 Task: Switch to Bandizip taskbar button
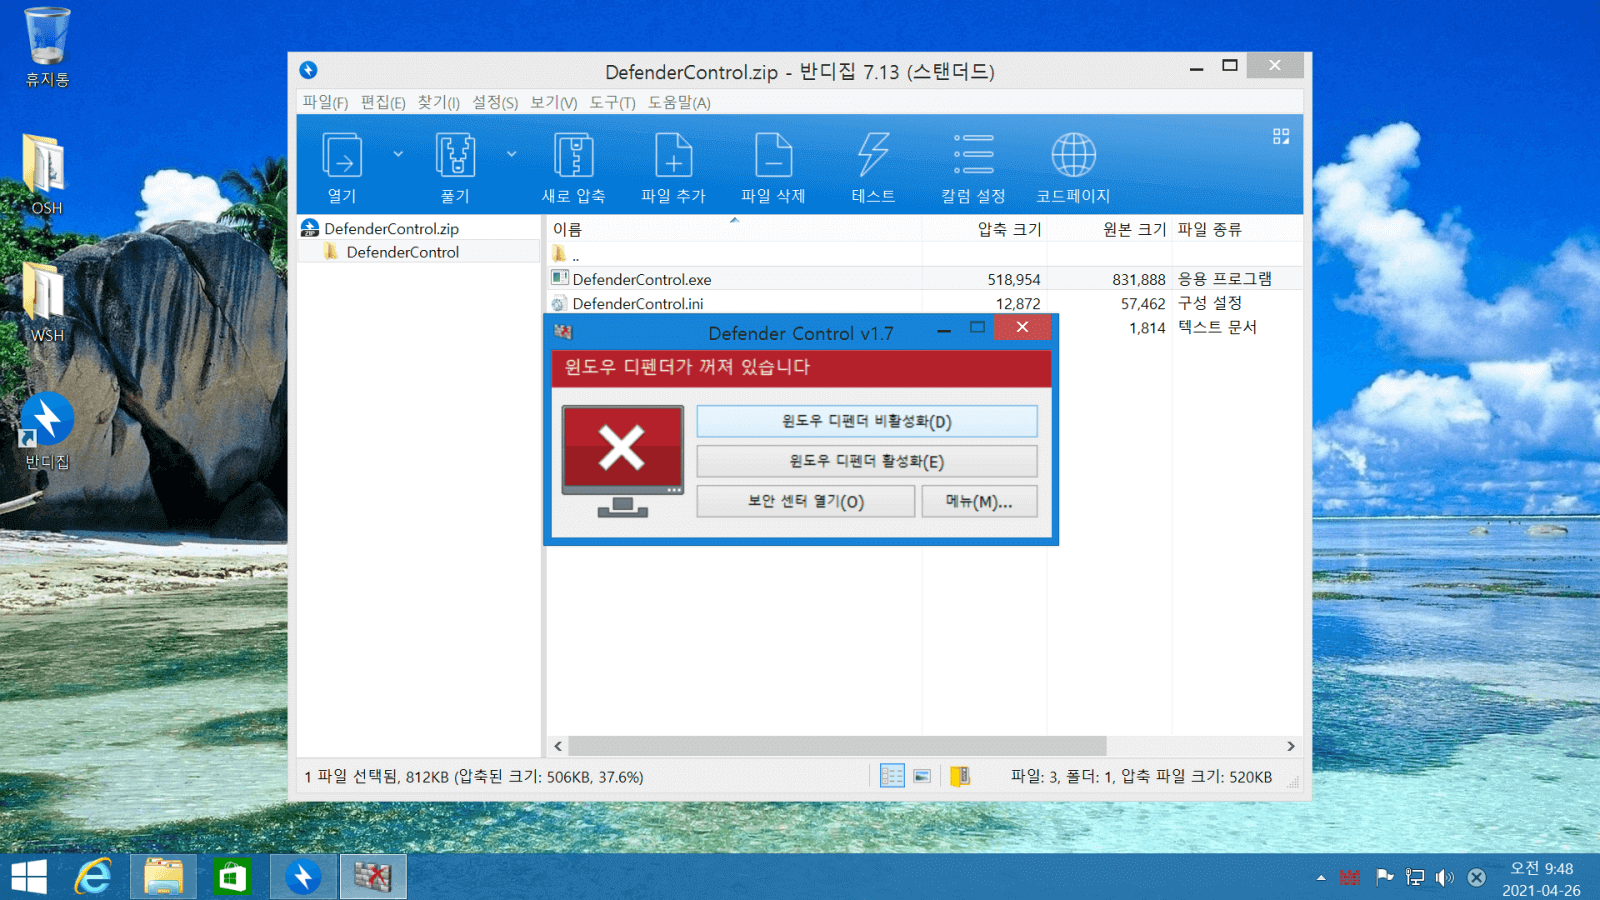point(303,877)
